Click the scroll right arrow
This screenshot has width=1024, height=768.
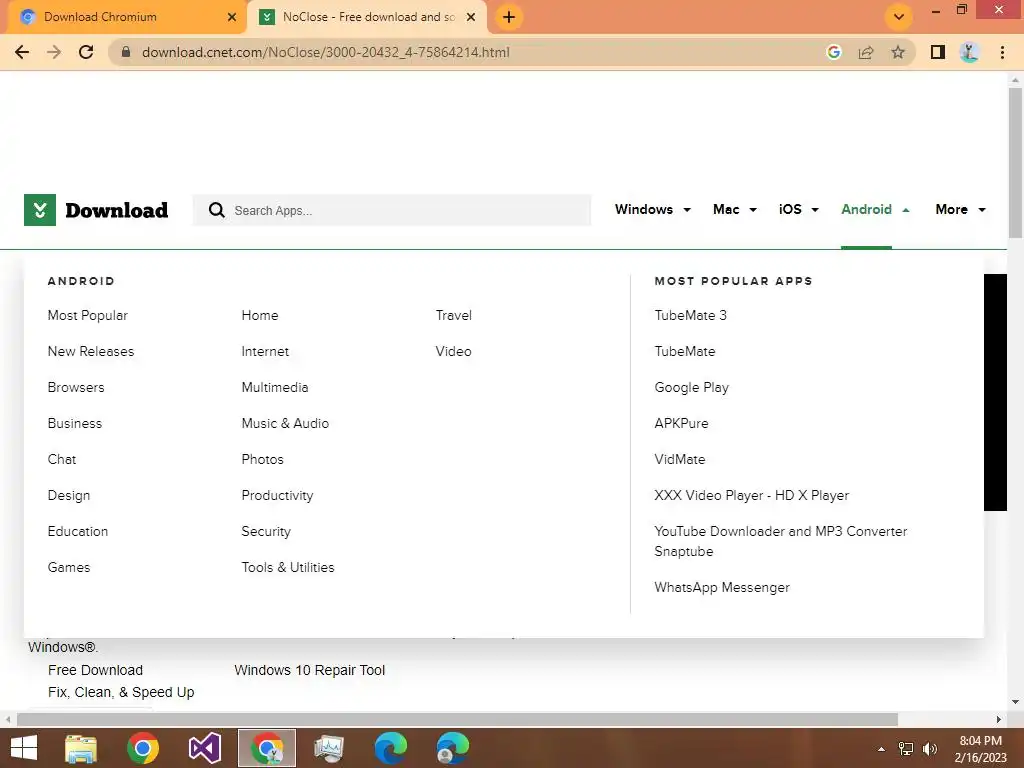point(999,719)
